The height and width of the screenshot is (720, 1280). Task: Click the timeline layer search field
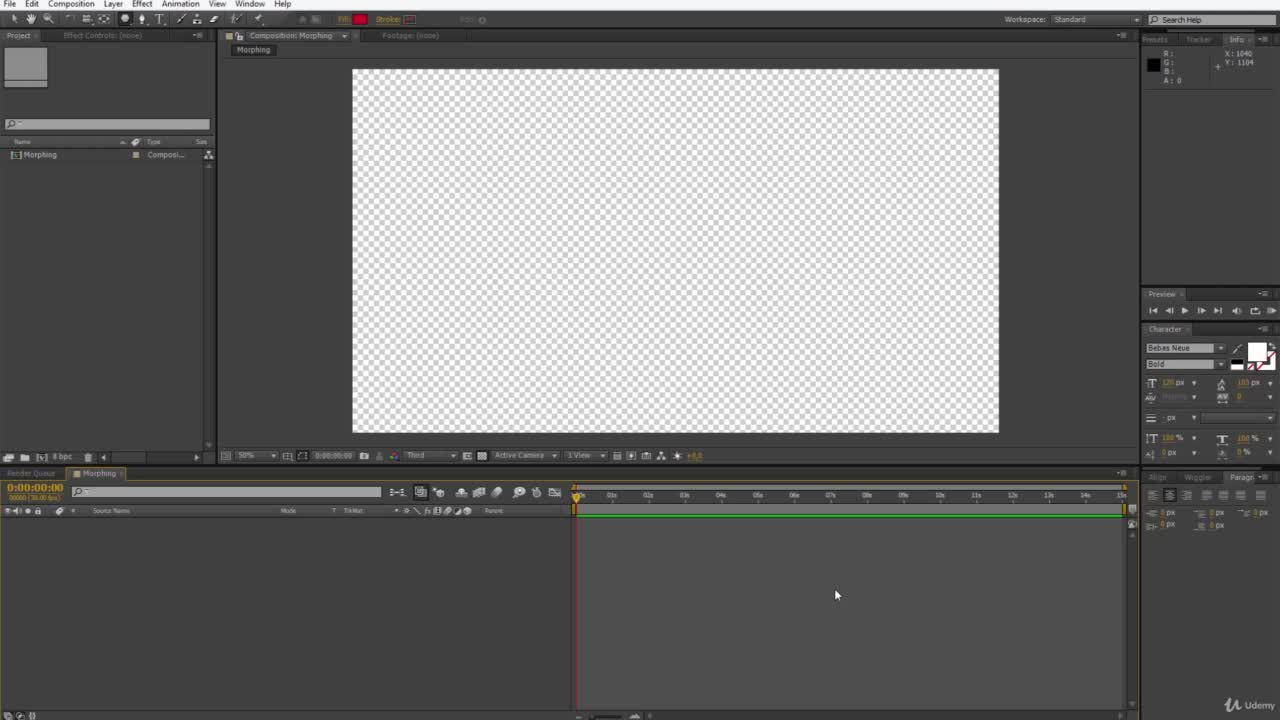tap(226, 492)
